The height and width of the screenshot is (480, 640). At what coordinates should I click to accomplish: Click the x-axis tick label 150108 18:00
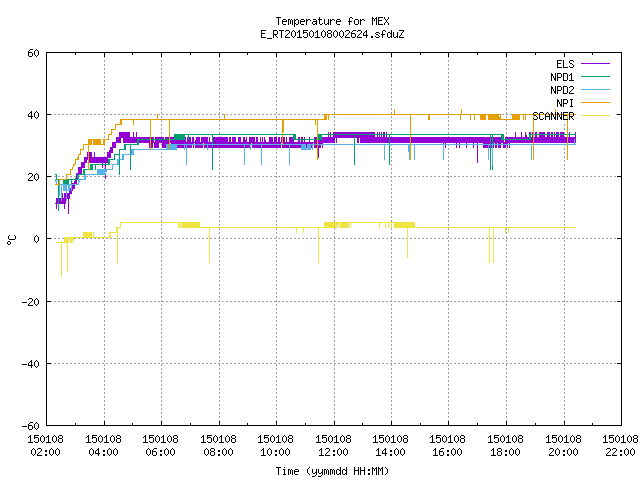coord(506,446)
